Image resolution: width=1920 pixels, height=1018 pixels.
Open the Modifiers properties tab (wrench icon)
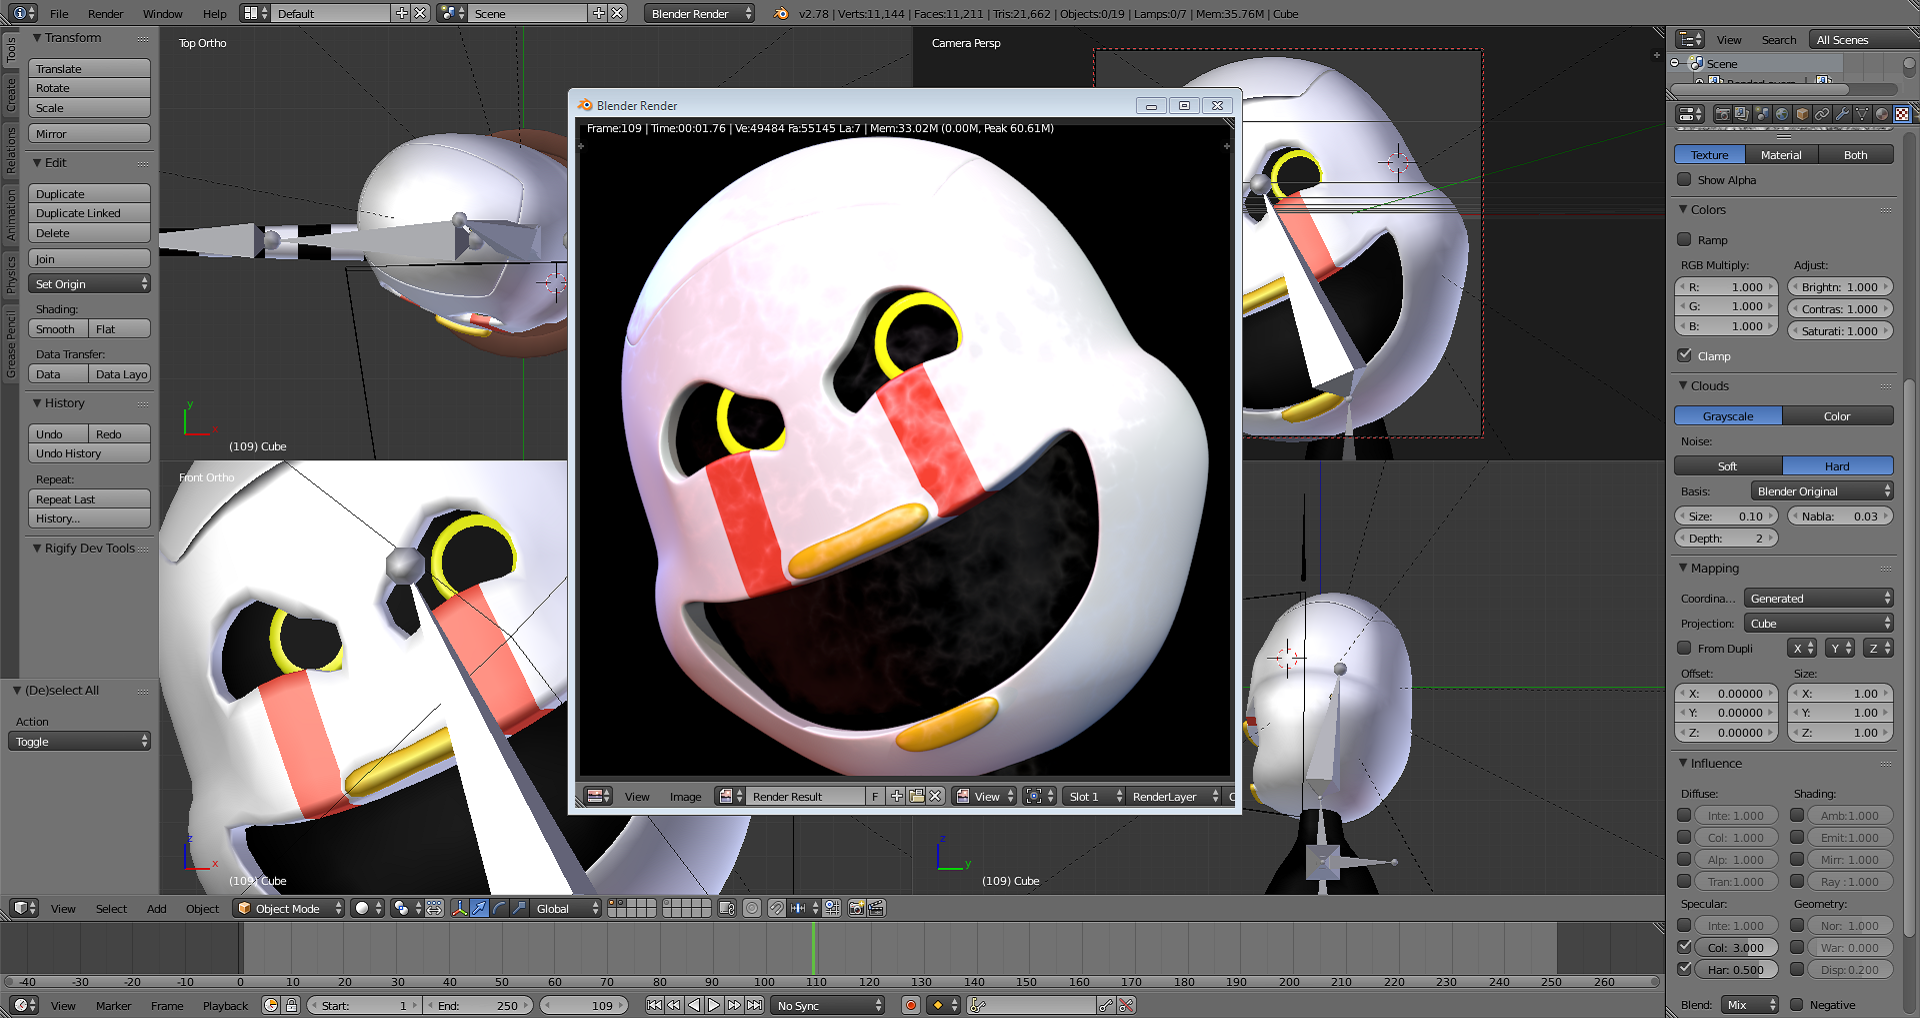pos(1842,114)
